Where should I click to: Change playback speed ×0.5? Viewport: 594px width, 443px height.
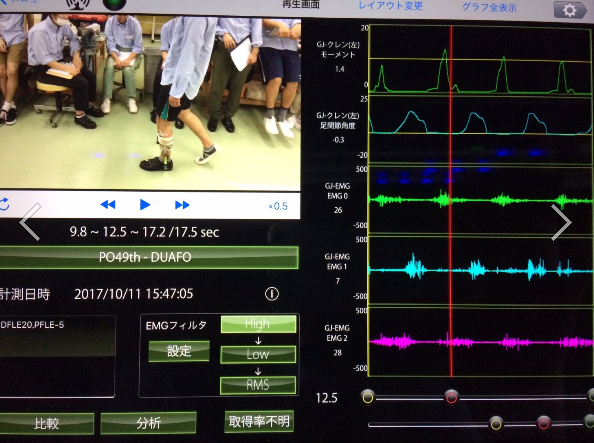tap(278, 207)
